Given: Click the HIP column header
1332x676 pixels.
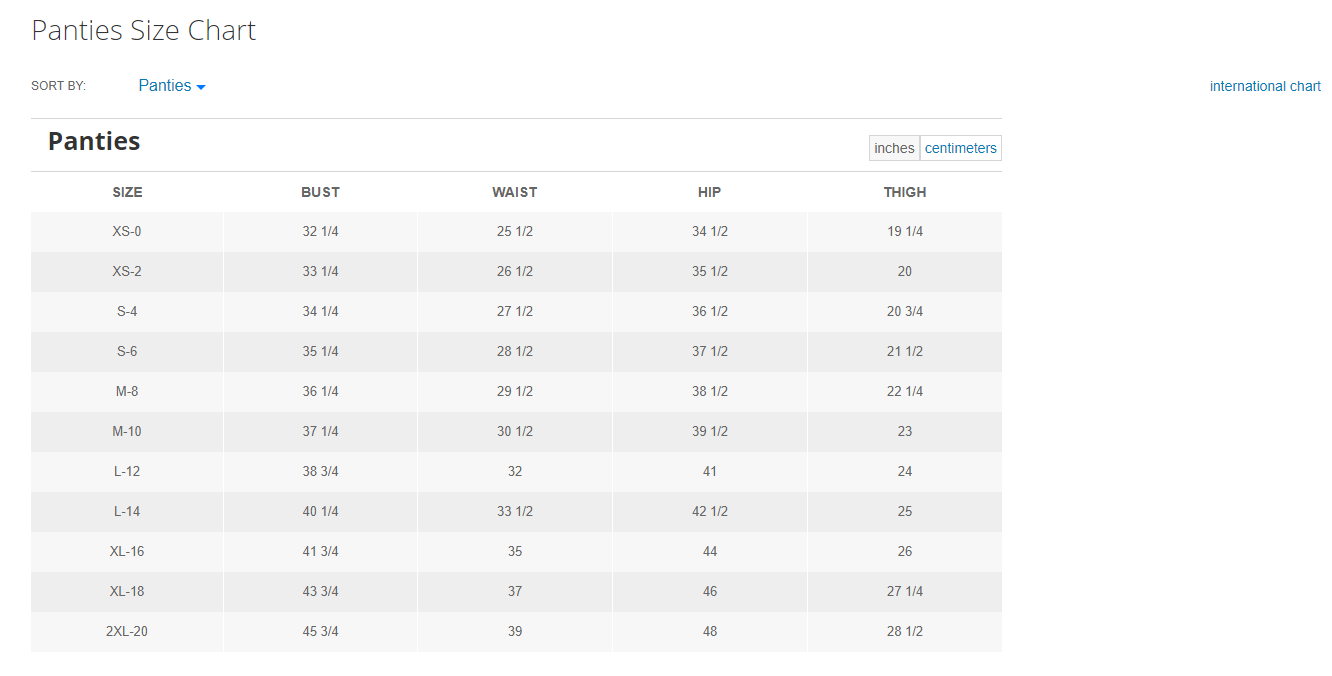Looking at the screenshot, I should tap(709, 192).
